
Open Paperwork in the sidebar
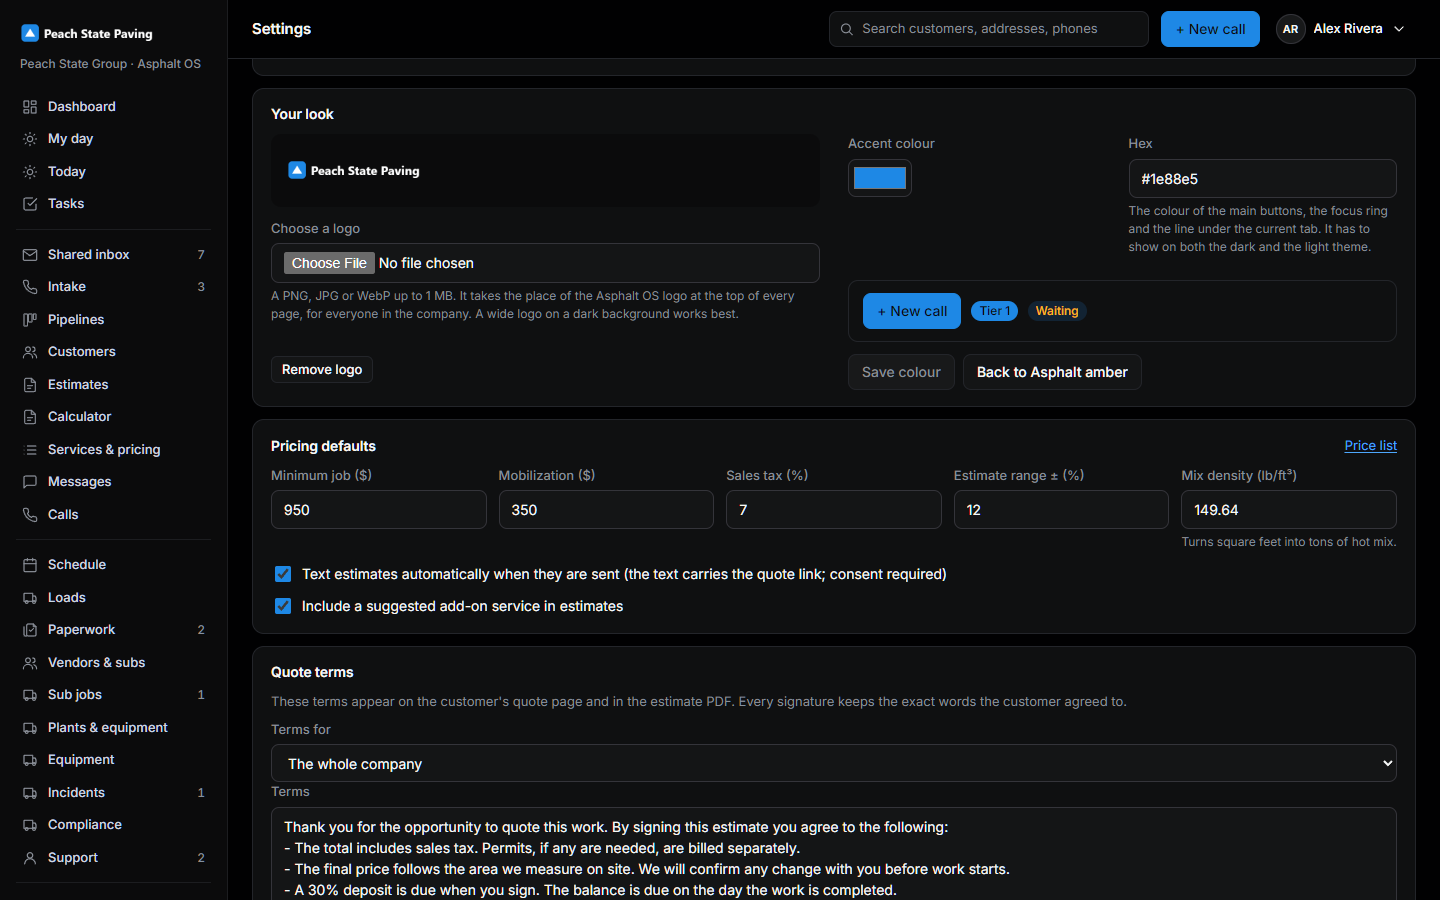click(114, 630)
